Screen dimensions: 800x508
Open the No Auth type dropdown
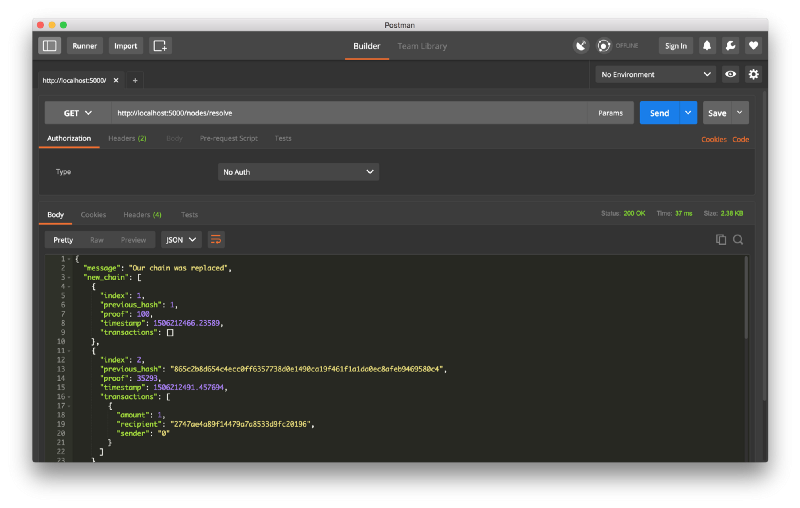click(298, 172)
